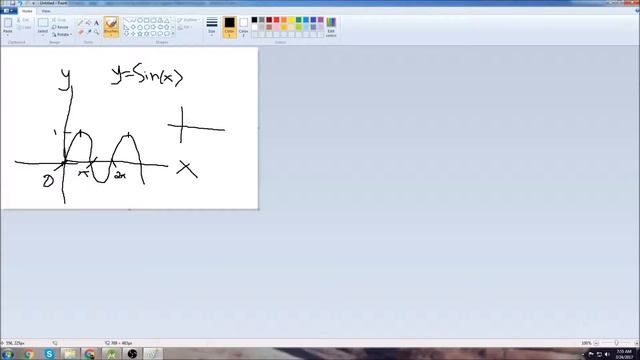Viewport: 640px width, 360px height.
Task: Choose the Rectangle shape
Action: 147,20
